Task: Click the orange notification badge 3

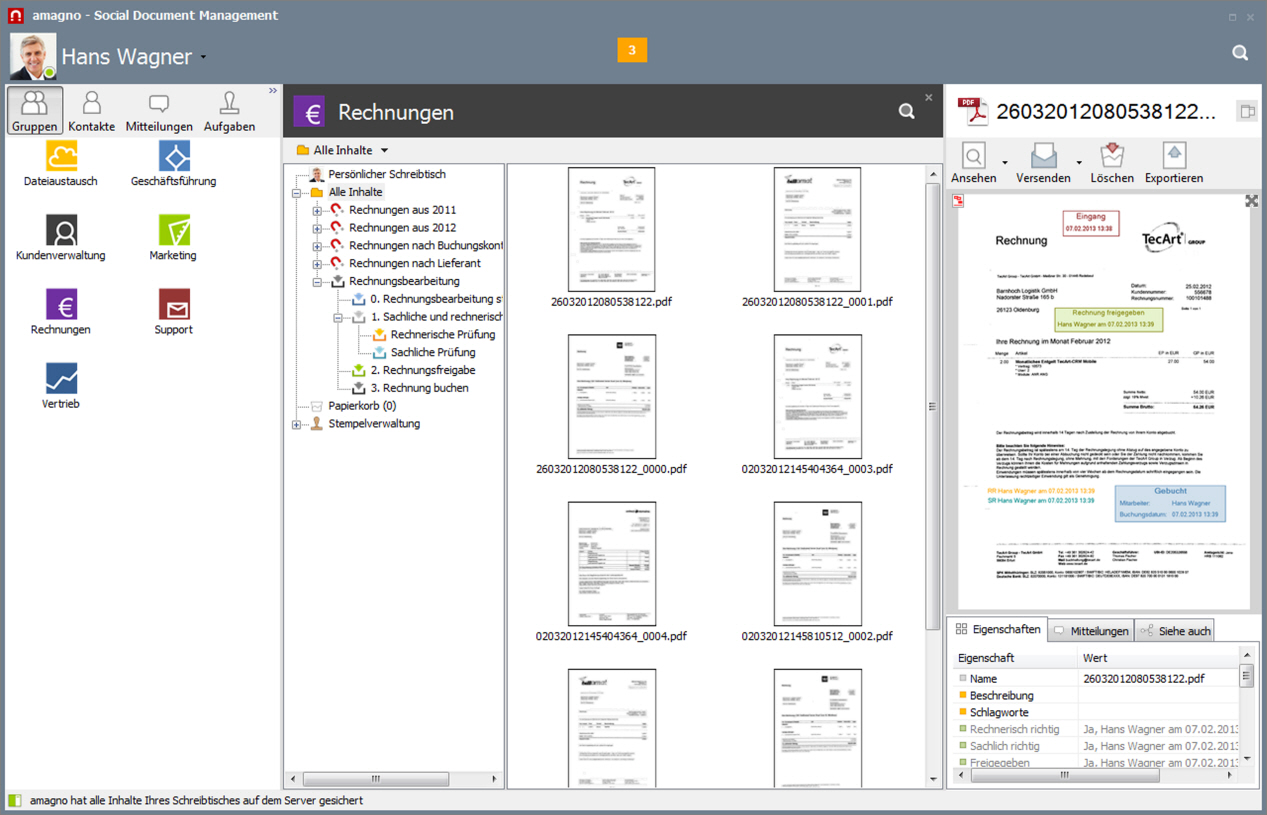Action: tap(632, 50)
